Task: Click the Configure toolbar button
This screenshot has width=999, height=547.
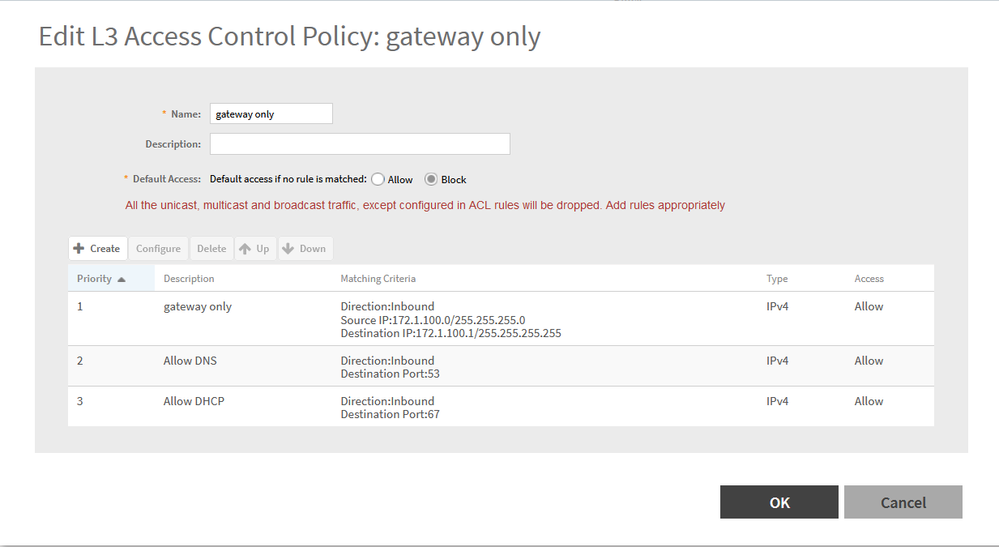Action: [158, 249]
